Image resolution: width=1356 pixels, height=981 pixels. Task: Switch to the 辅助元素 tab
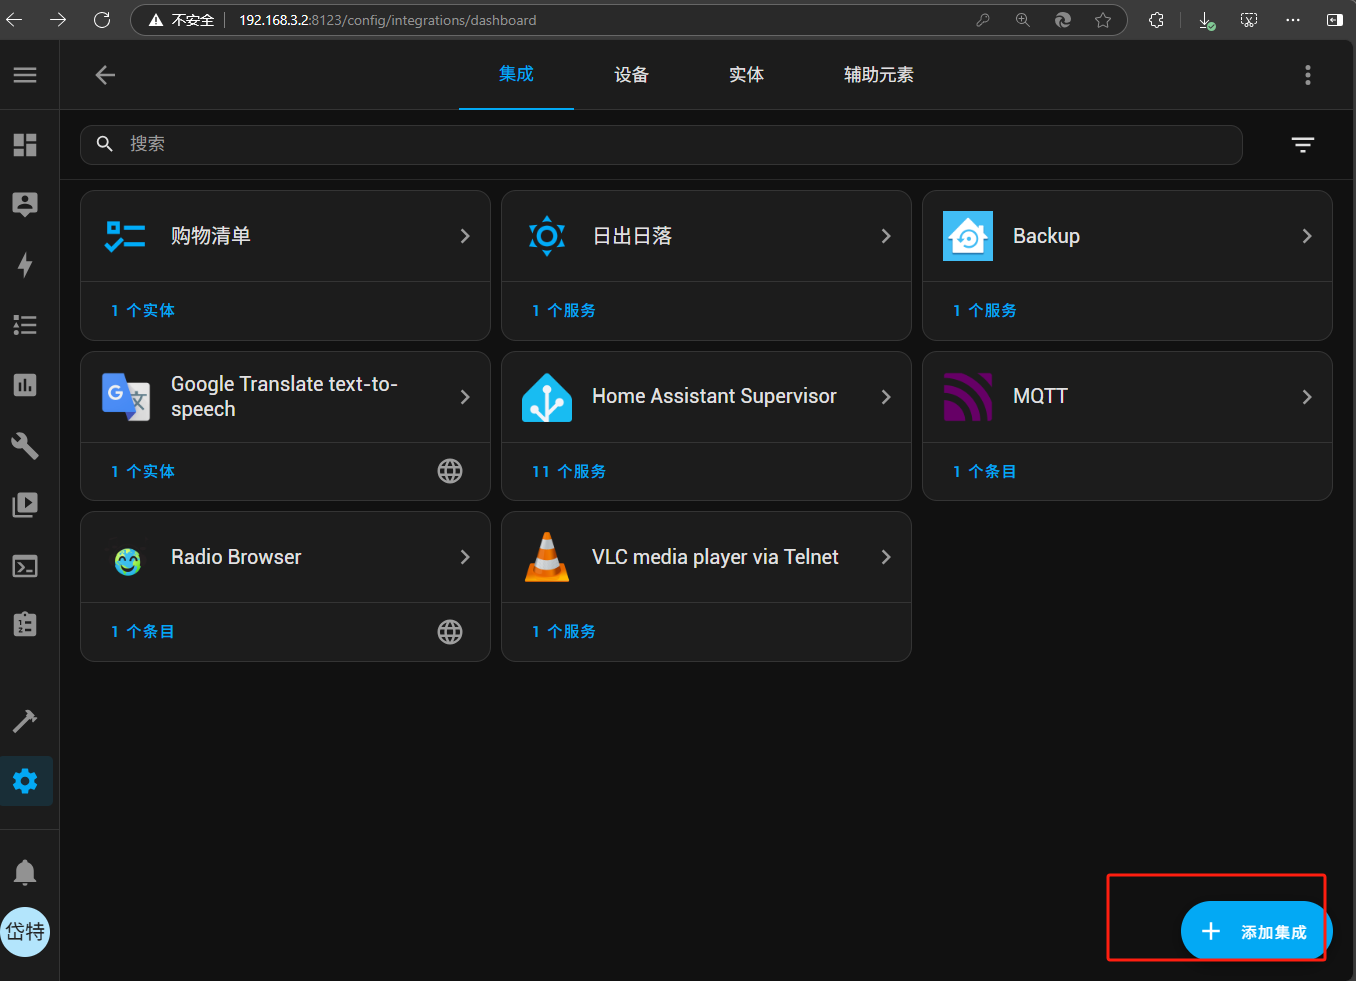pyautogui.click(x=878, y=75)
